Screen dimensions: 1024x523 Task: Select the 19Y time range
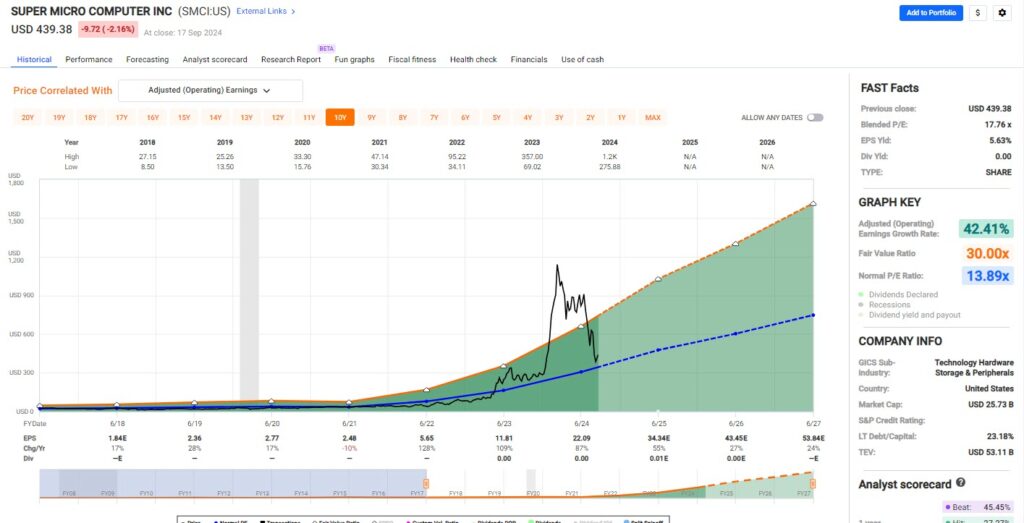[59, 118]
